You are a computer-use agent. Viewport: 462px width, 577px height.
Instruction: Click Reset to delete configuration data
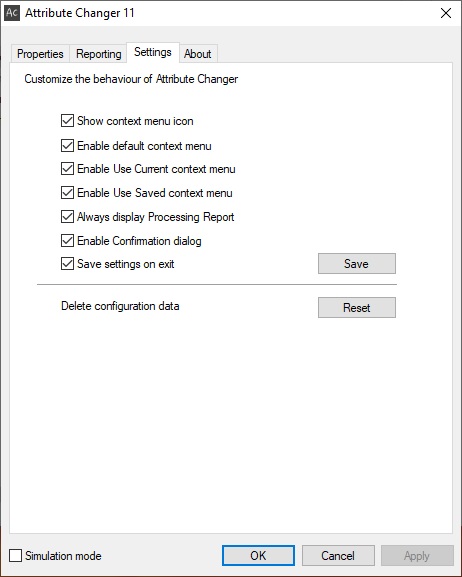click(x=357, y=307)
